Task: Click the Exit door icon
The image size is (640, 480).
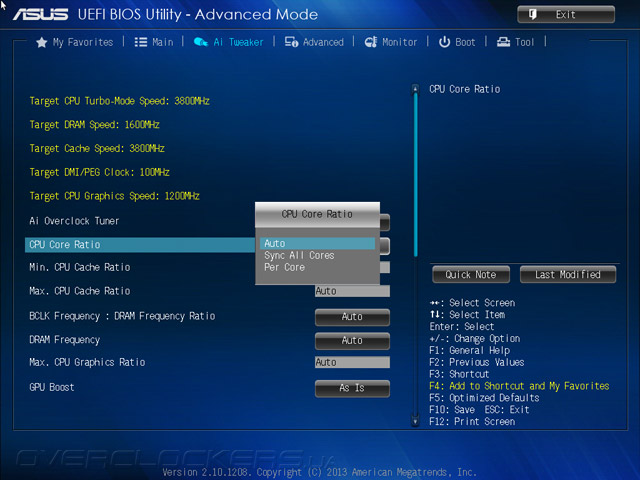Action: click(x=533, y=15)
